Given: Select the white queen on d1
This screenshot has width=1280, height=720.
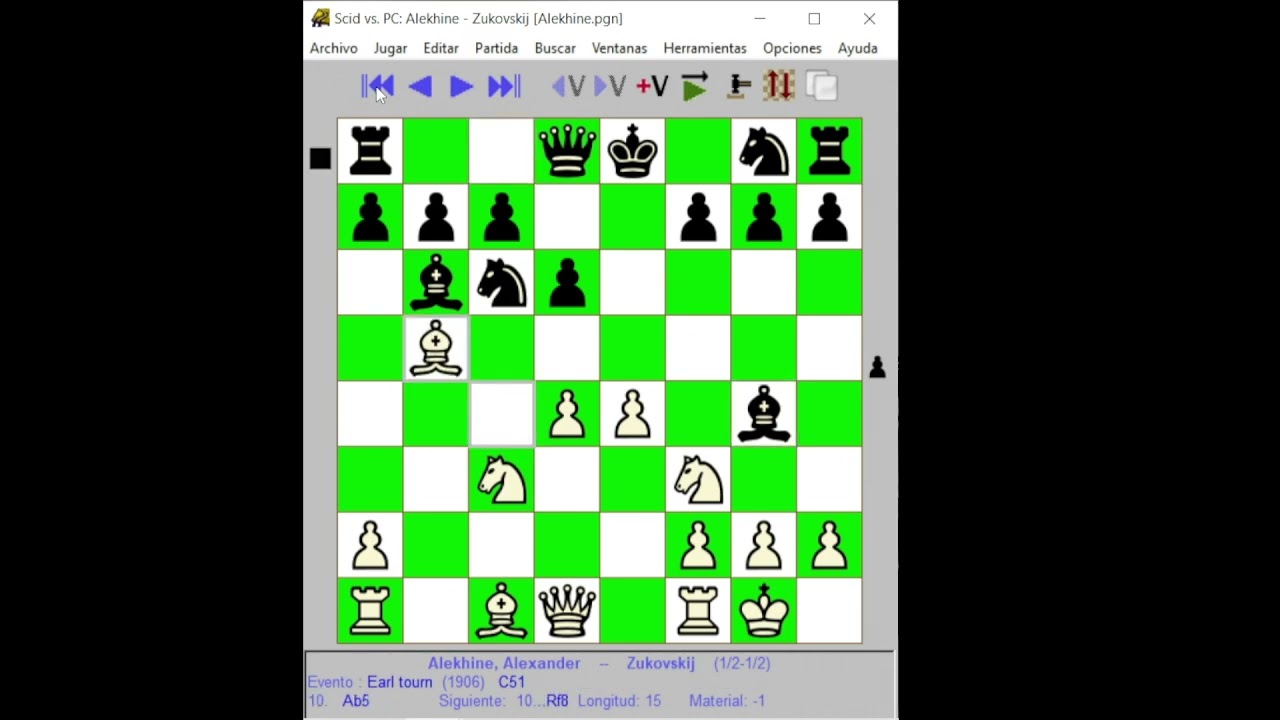Looking at the screenshot, I should [567, 610].
